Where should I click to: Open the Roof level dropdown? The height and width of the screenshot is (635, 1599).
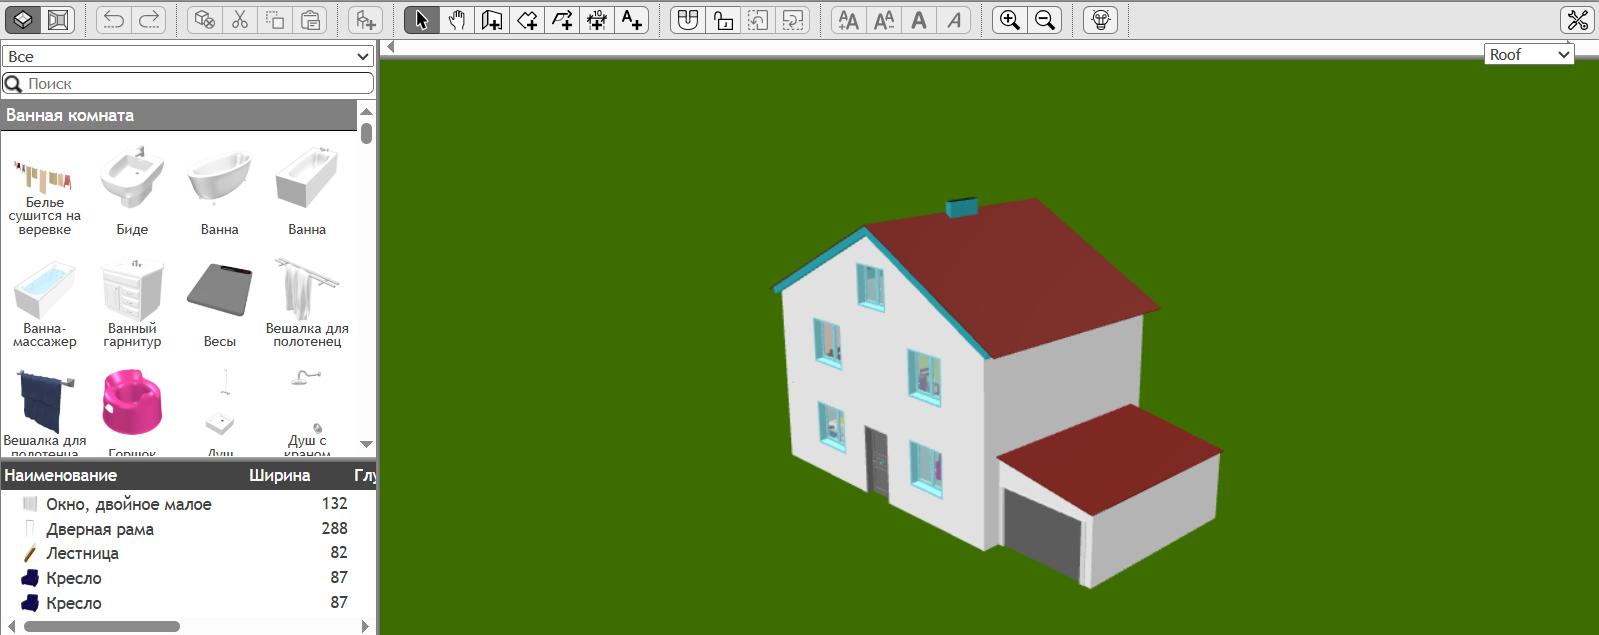coord(1528,55)
